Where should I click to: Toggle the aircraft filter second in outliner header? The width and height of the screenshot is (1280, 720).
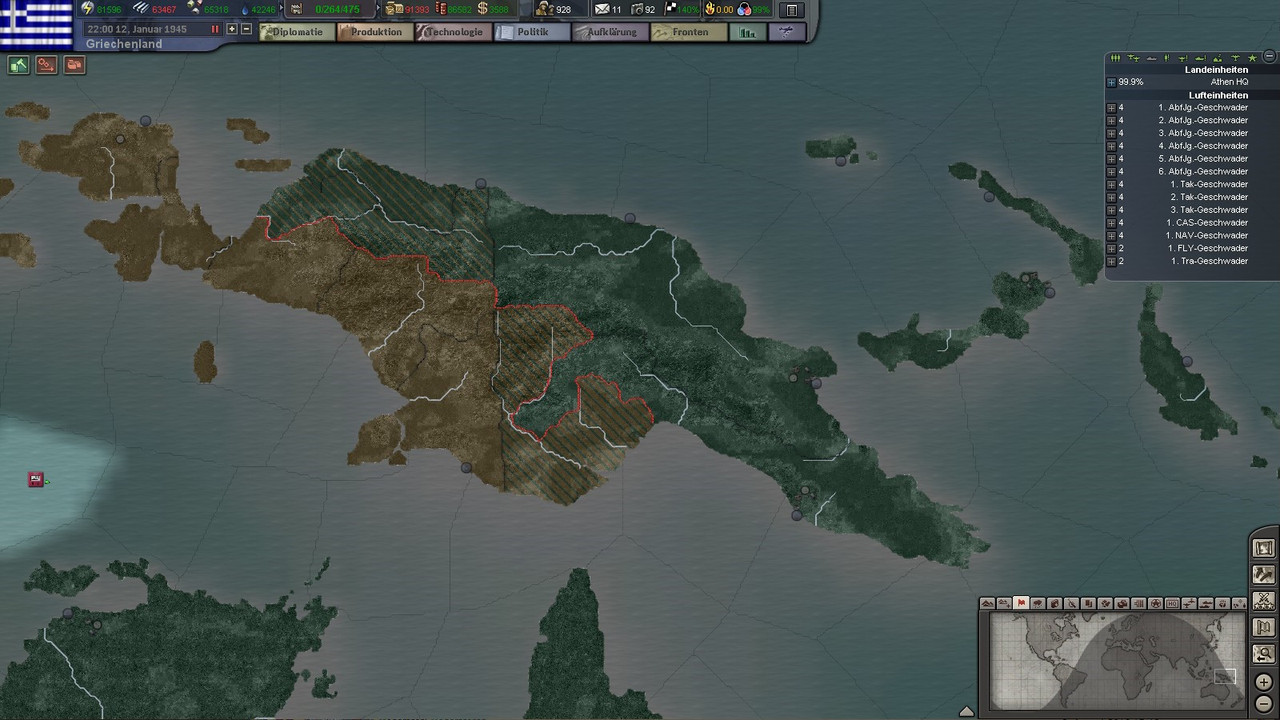tap(1134, 58)
